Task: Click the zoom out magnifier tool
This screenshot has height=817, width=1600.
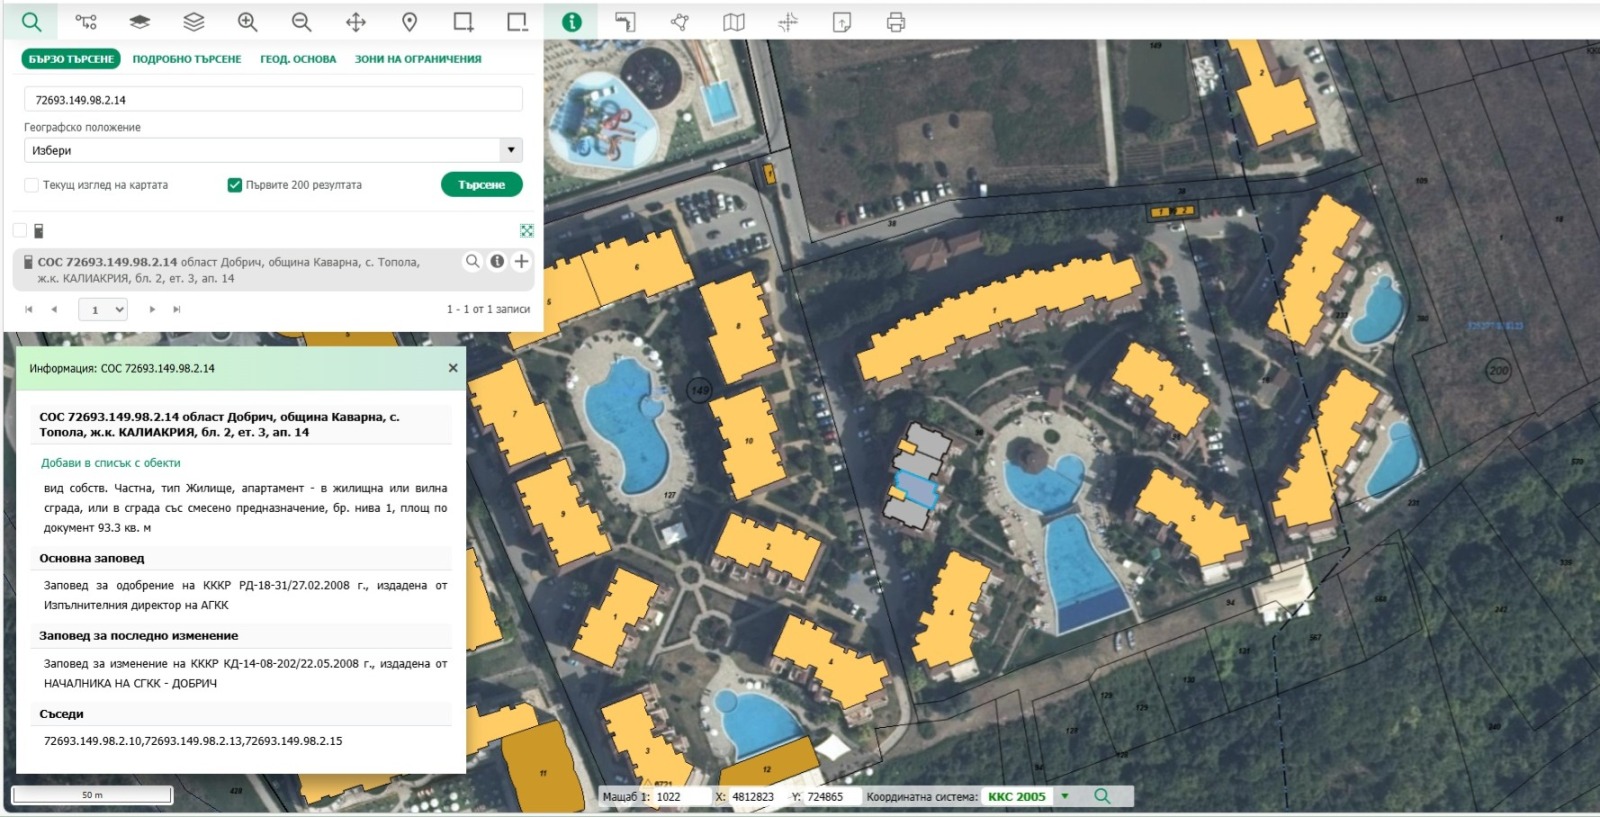Action: point(301,22)
